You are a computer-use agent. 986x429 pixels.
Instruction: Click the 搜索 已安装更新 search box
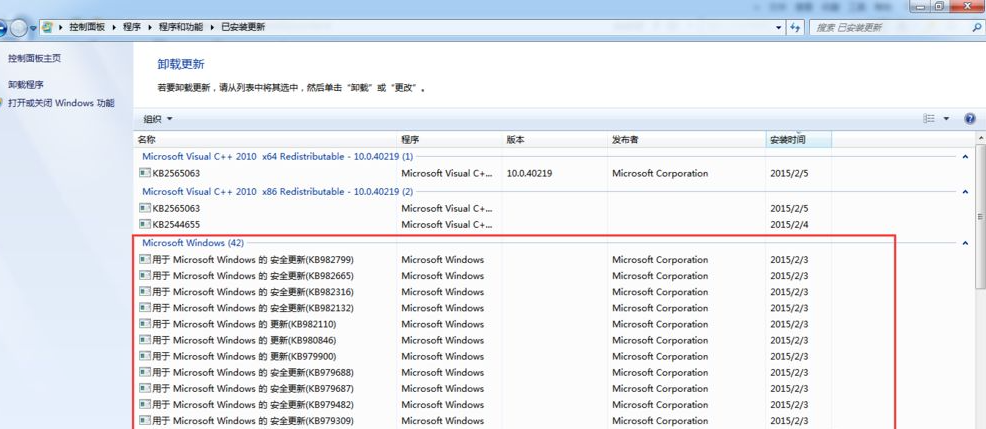[x=890, y=28]
